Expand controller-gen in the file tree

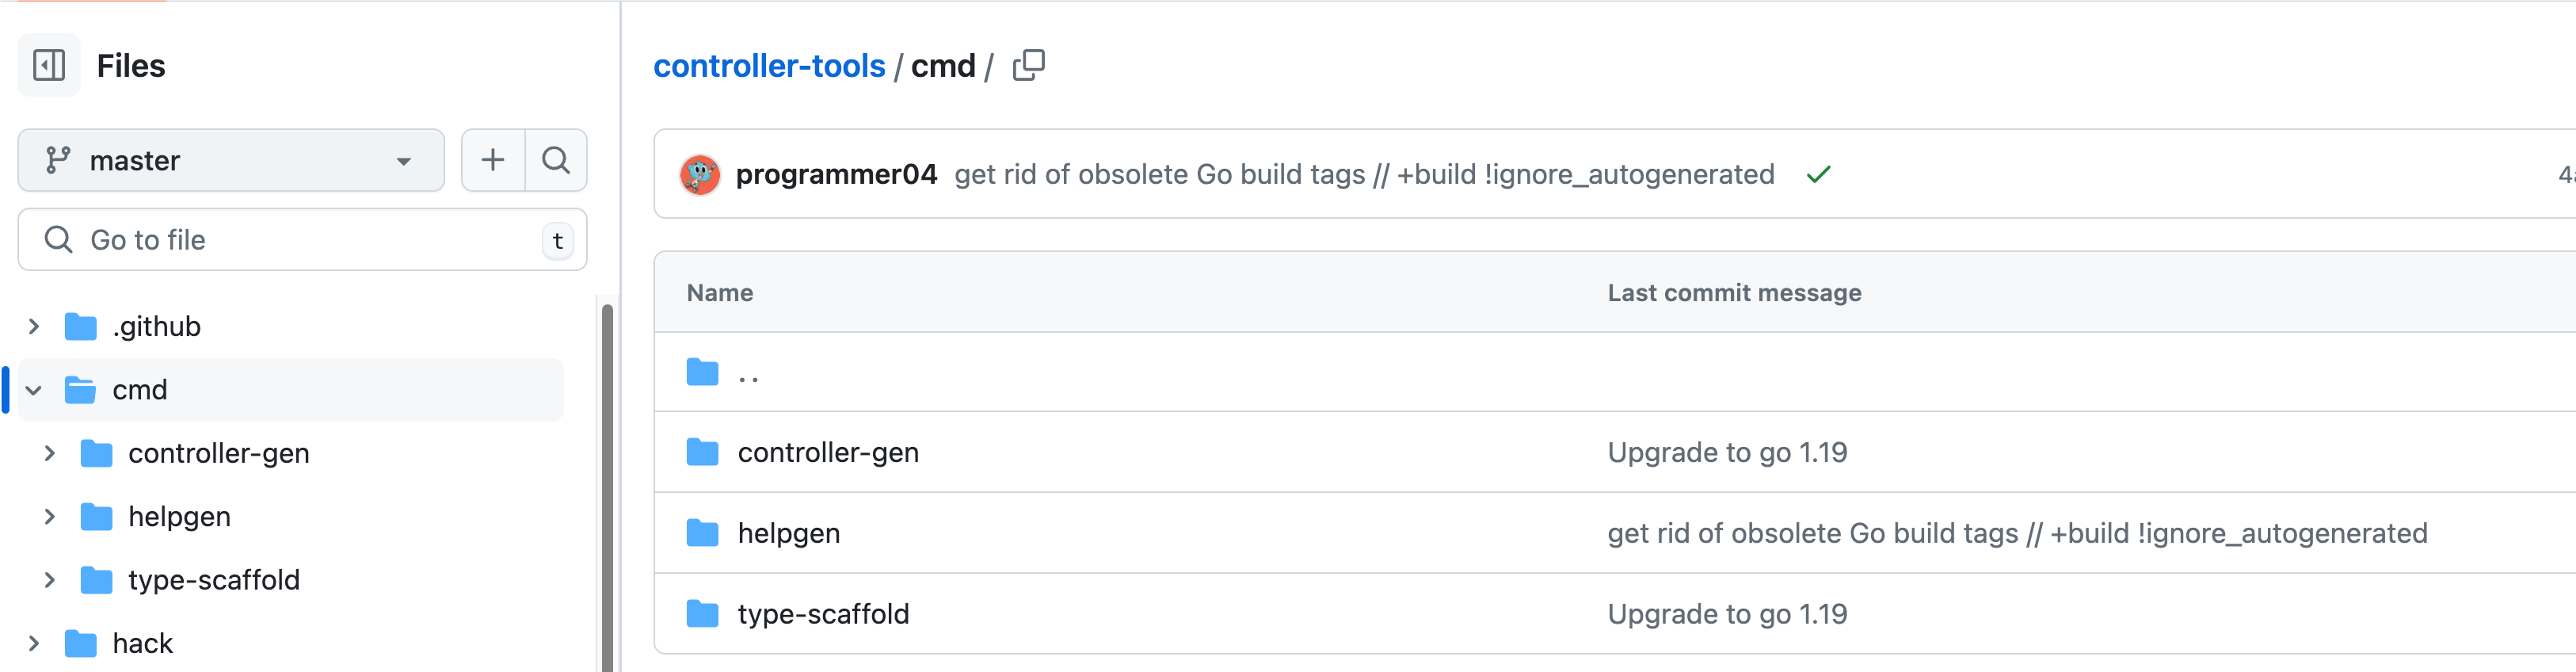tap(50, 454)
